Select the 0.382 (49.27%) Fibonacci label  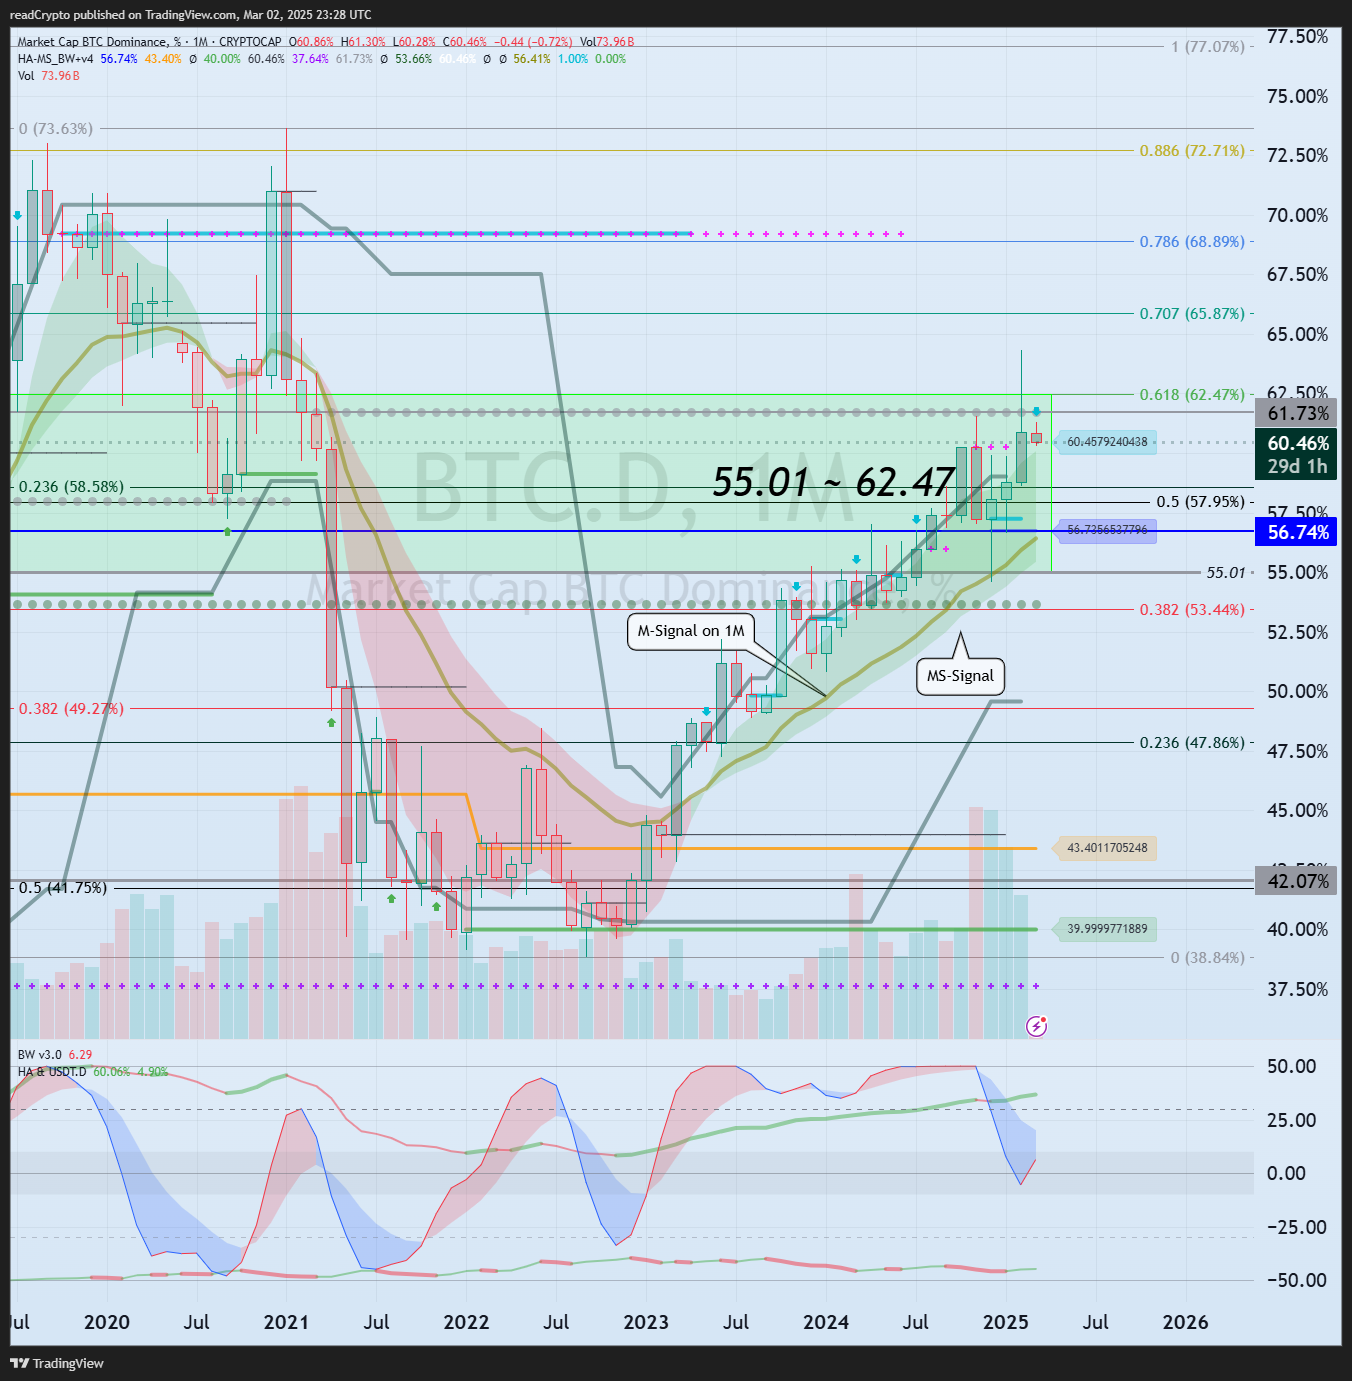[72, 709]
